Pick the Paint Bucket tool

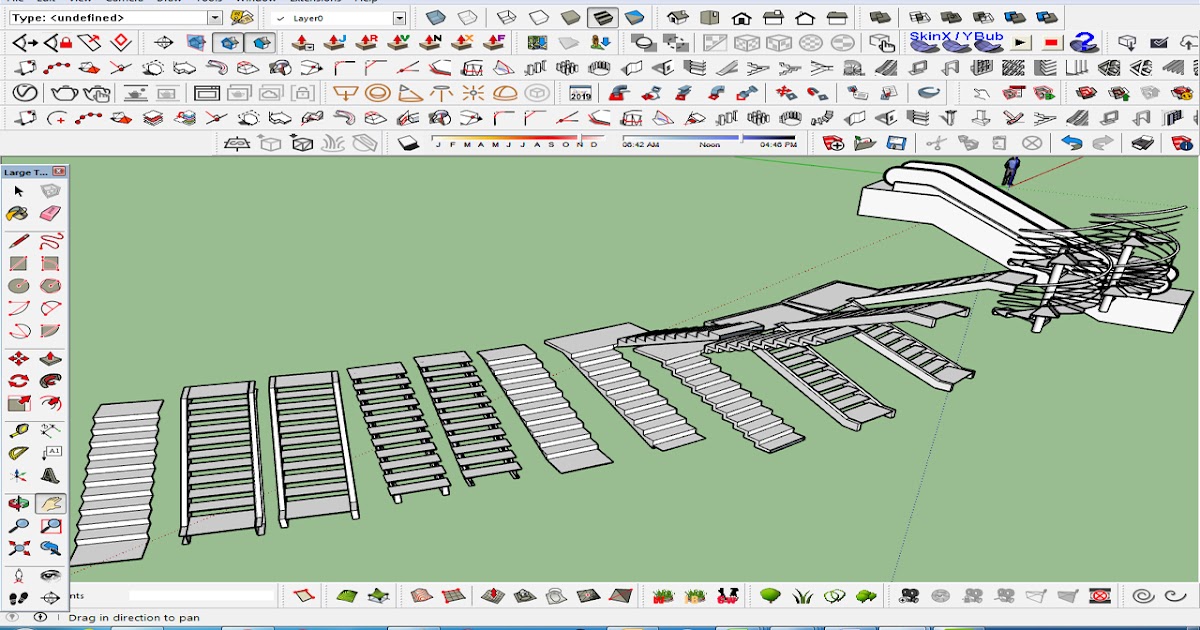[x=18, y=213]
